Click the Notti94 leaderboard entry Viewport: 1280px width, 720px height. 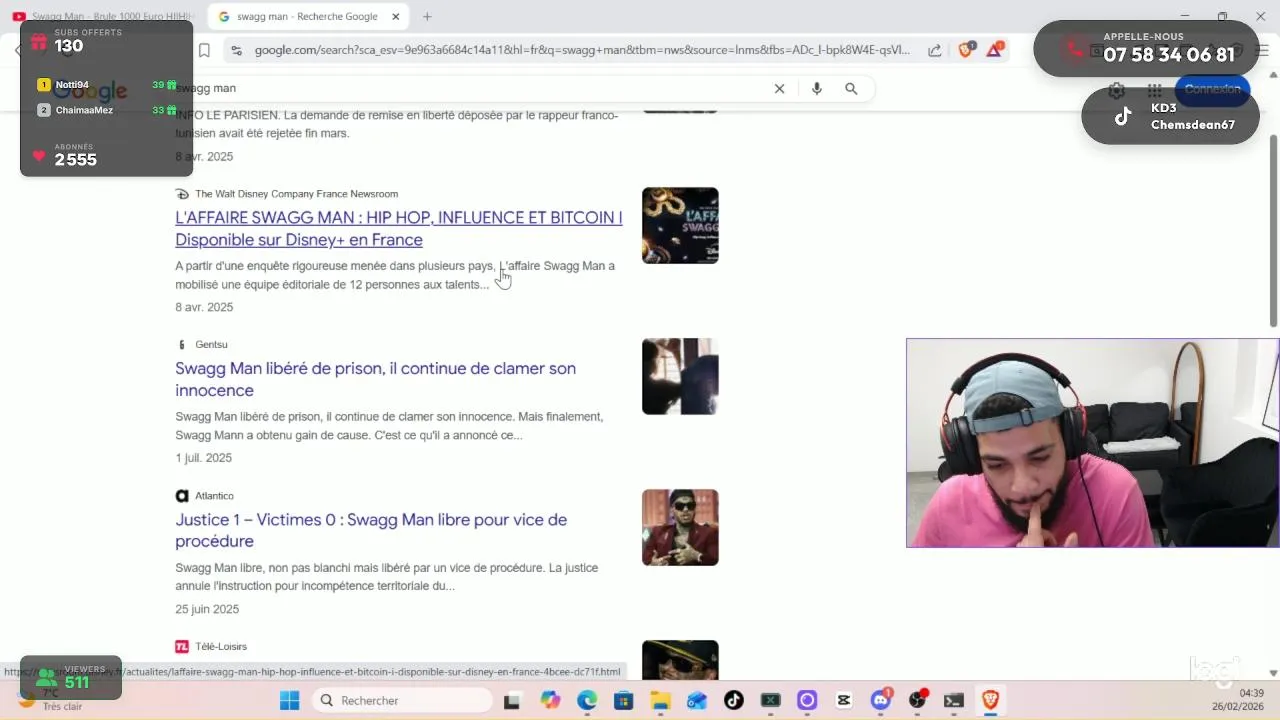point(107,85)
